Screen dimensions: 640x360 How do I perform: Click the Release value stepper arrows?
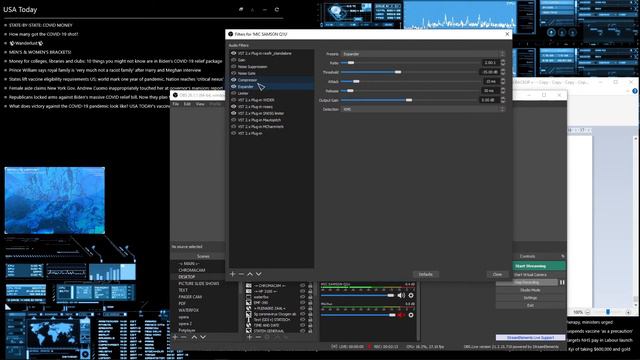click(x=502, y=91)
